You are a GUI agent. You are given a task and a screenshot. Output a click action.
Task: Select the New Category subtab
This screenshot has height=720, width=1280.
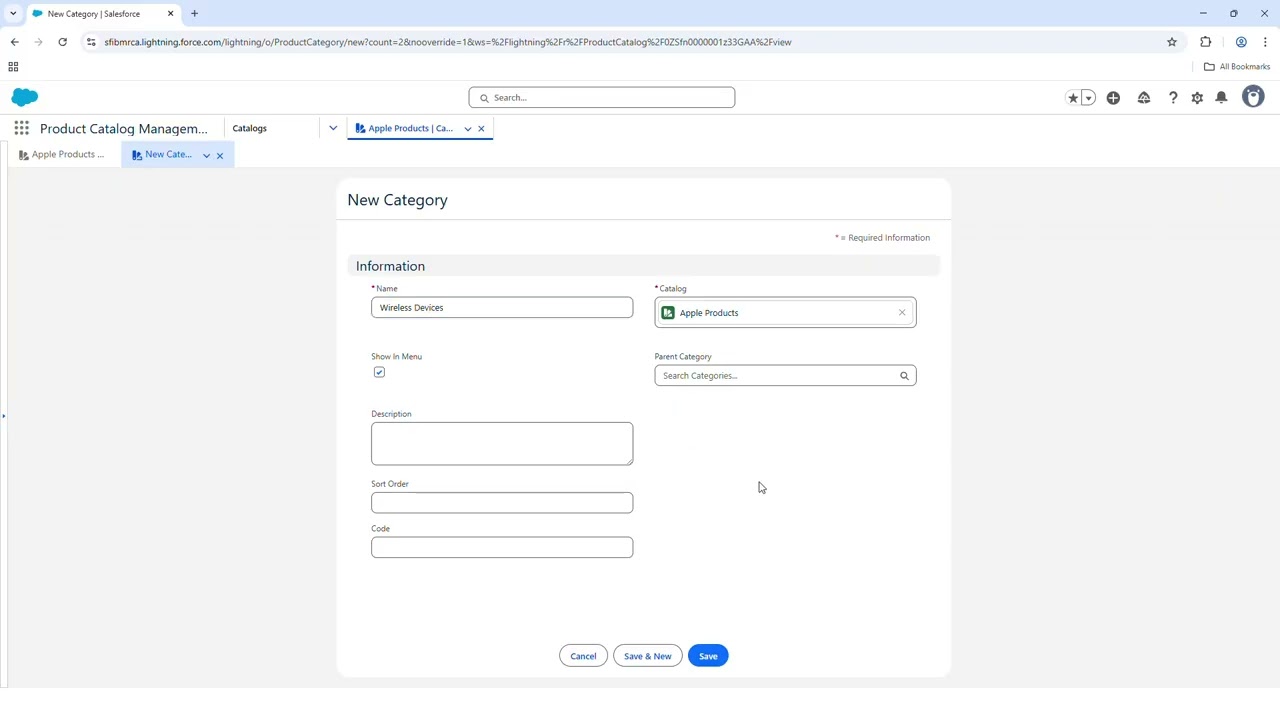pyautogui.click(x=162, y=154)
